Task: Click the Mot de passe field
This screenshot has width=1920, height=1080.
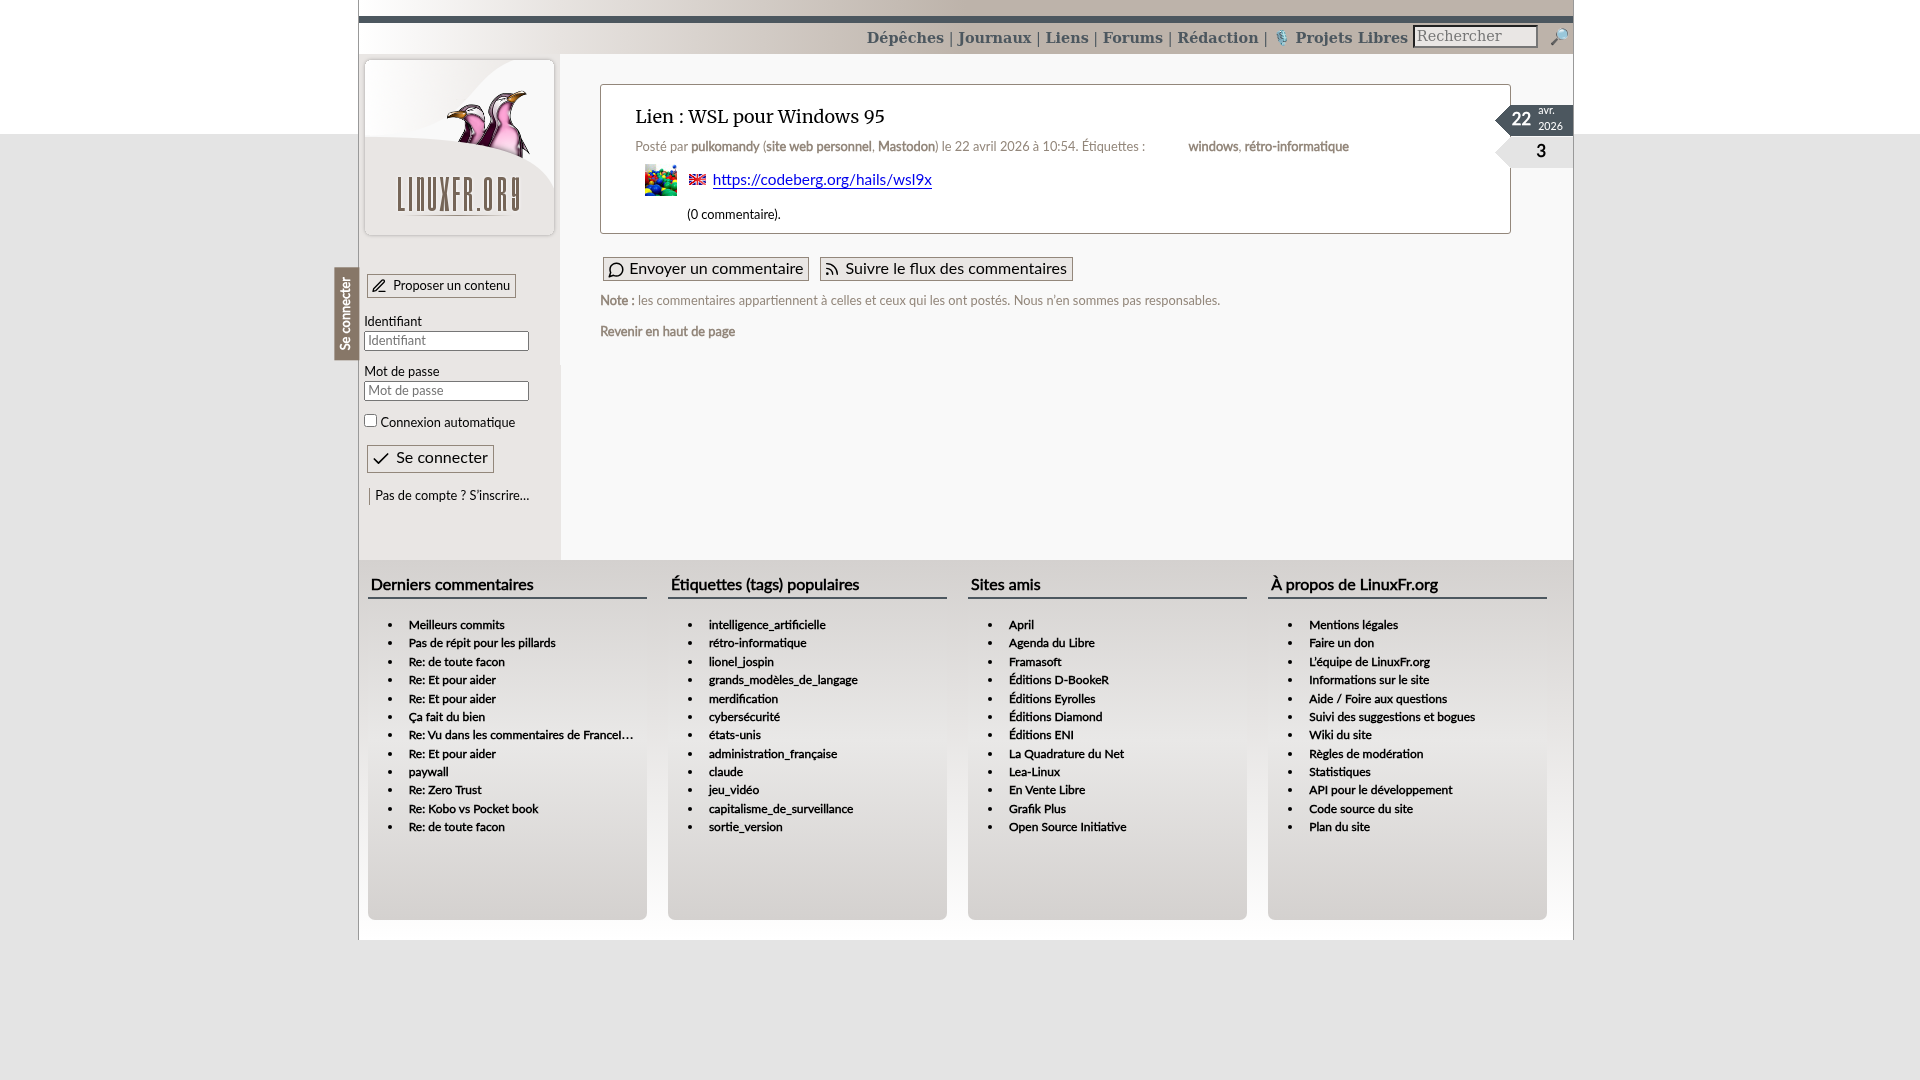Action: 446,391
